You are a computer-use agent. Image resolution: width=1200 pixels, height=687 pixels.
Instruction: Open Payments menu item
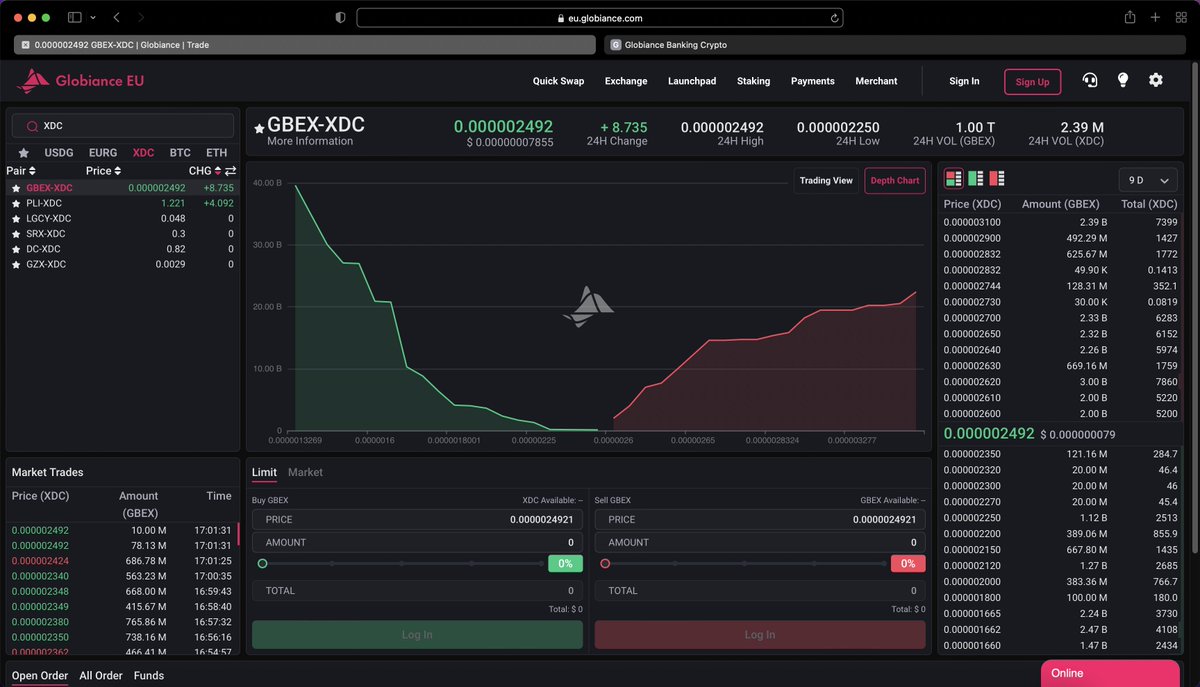813,81
